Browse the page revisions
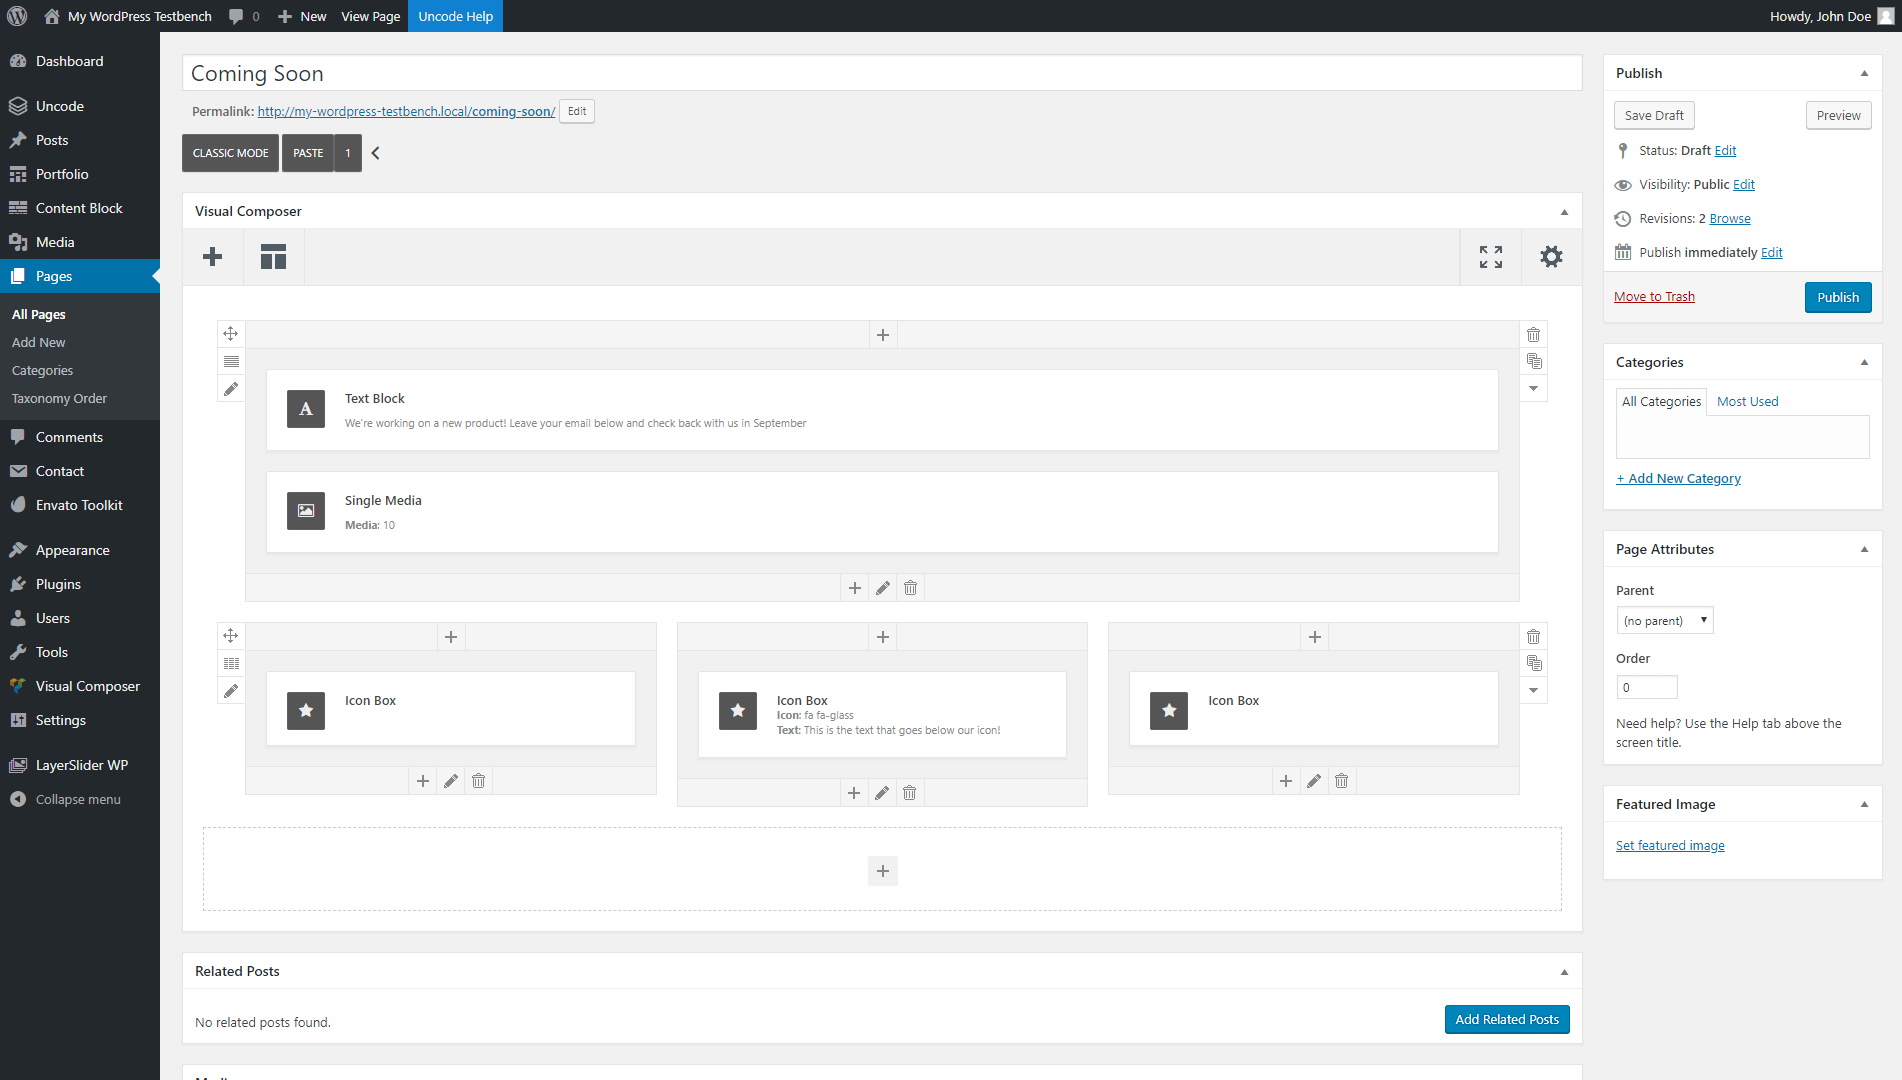The width and height of the screenshot is (1902, 1080). [x=1730, y=218]
